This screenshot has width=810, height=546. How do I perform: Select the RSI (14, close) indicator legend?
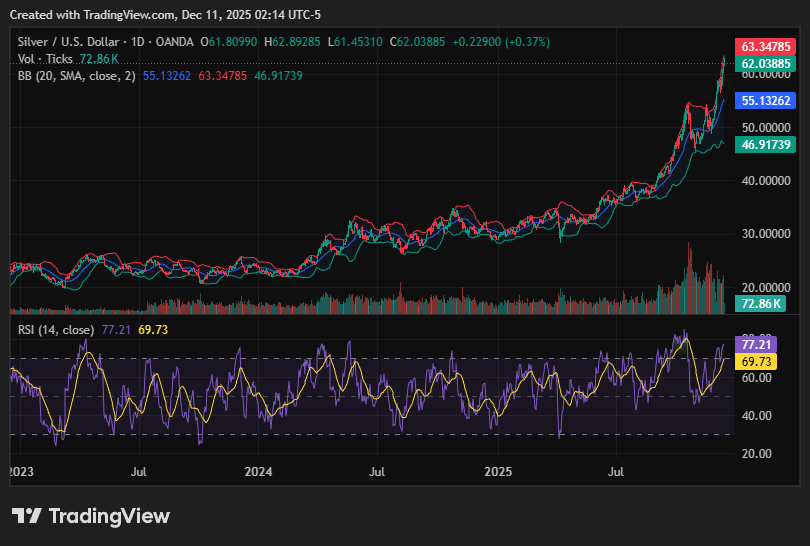56,330
